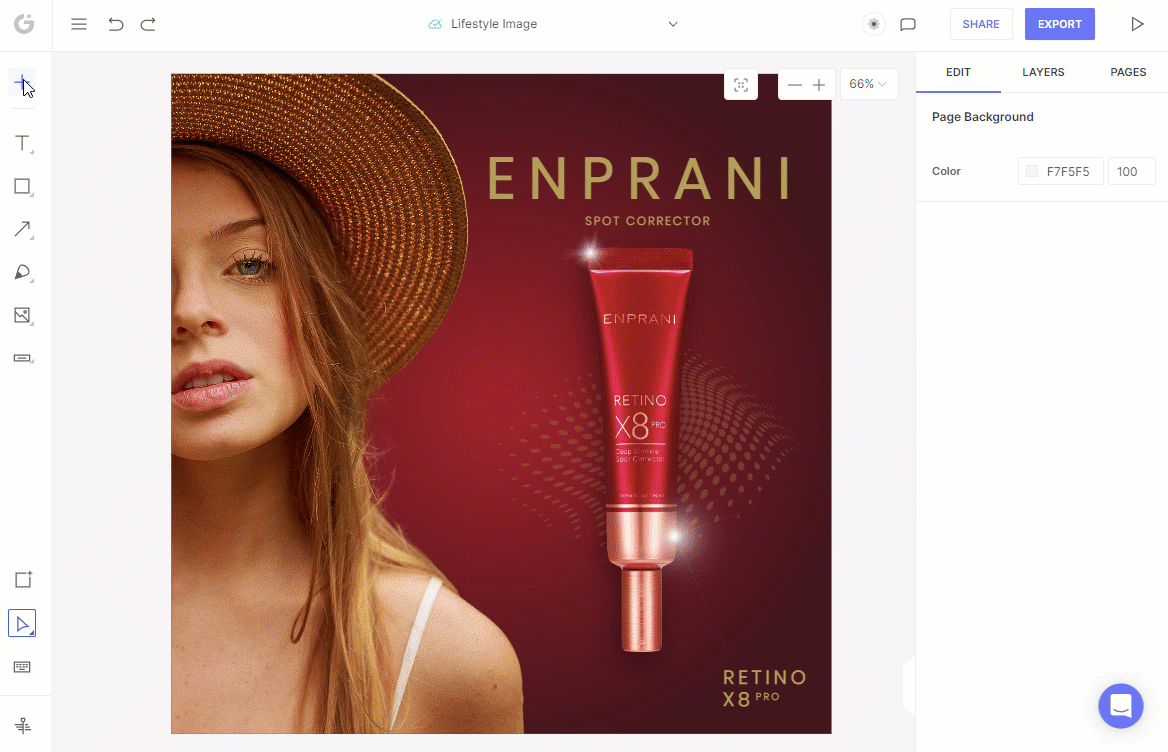Expand the Lifestyle Image title chevron
The width and height of the screenshot is (1168, 752).
tap(673, 24)
